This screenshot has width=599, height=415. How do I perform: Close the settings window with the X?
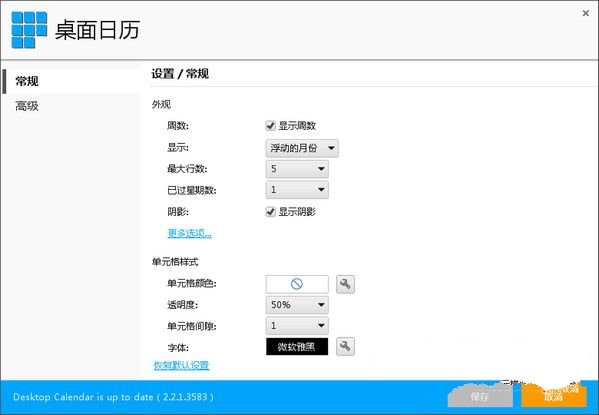click(x=586, y=13)
